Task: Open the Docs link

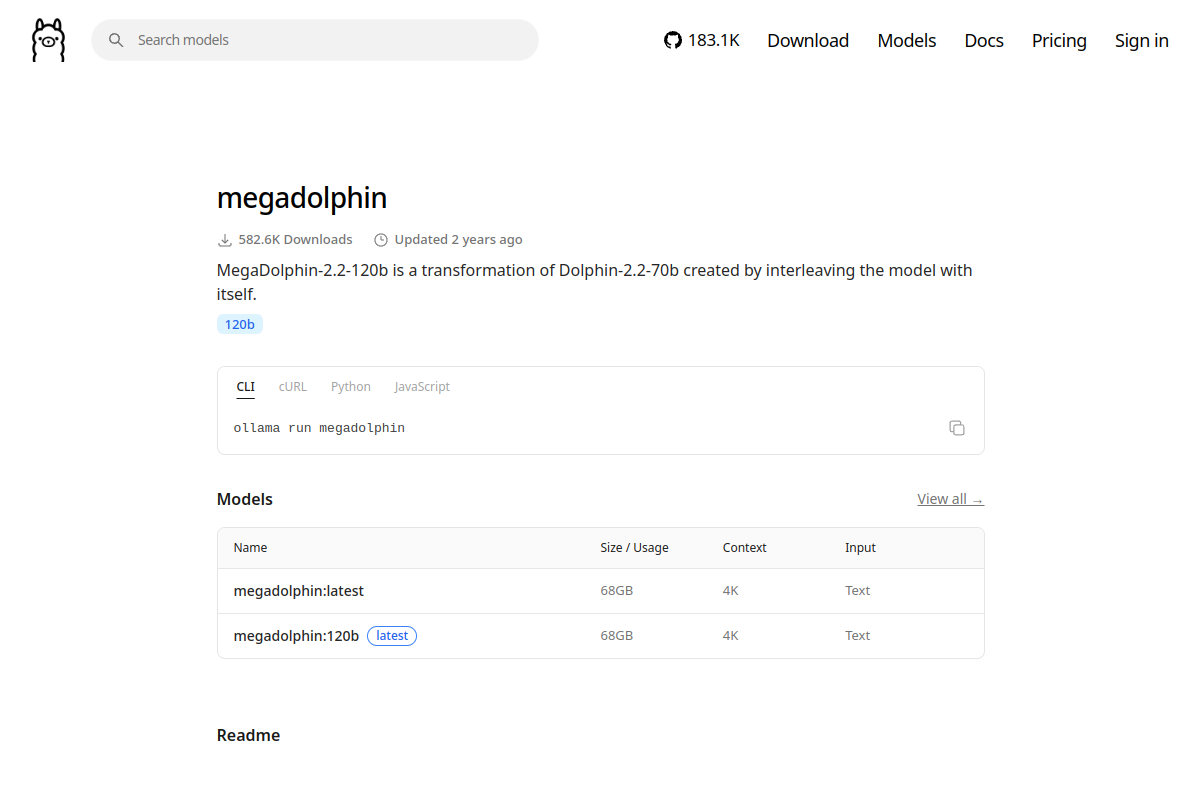Action: 984,40
